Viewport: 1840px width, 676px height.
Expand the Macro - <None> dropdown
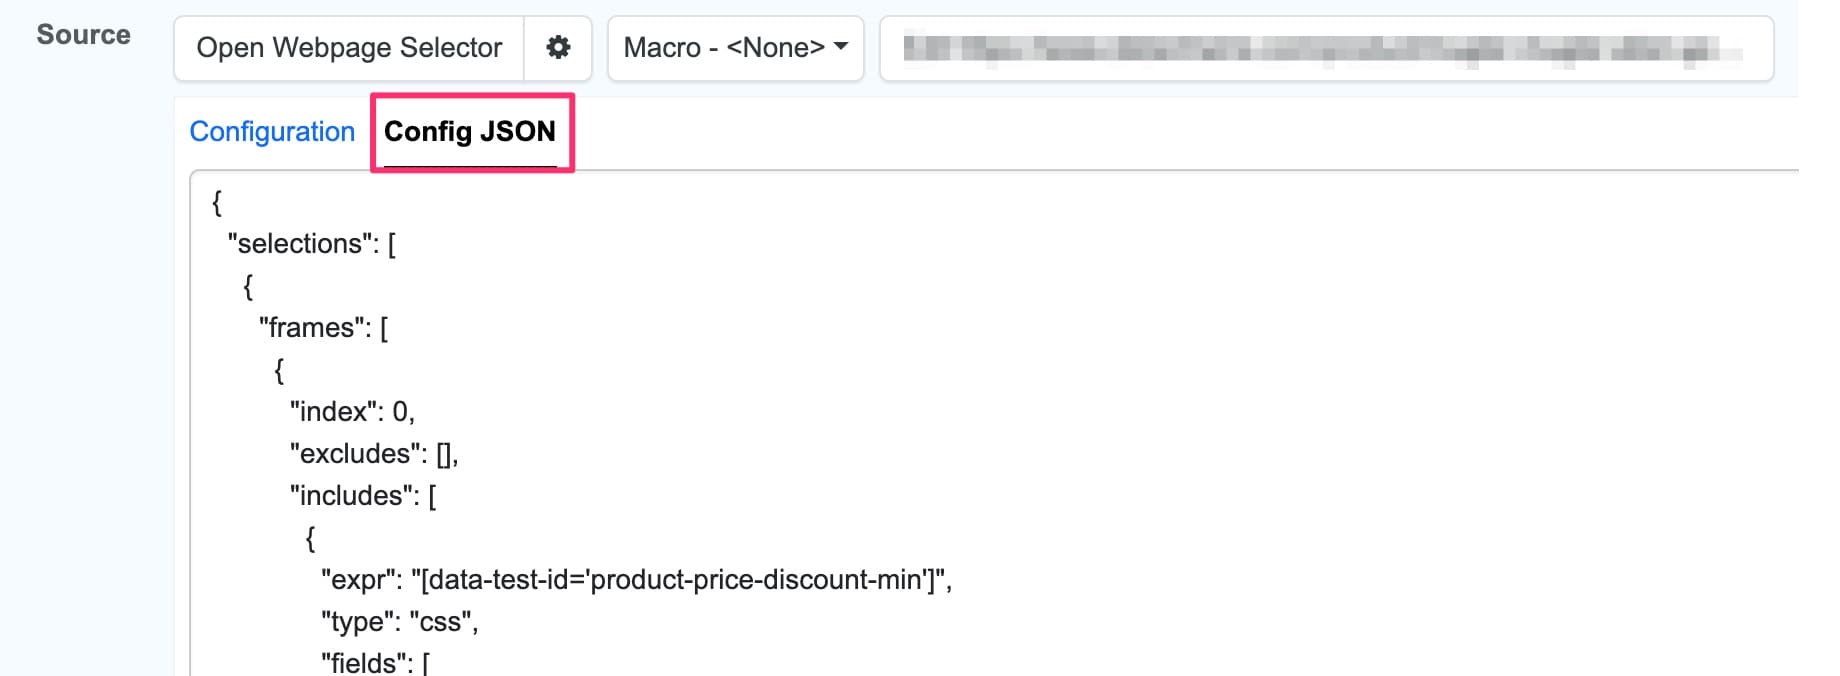coord(735,47)
